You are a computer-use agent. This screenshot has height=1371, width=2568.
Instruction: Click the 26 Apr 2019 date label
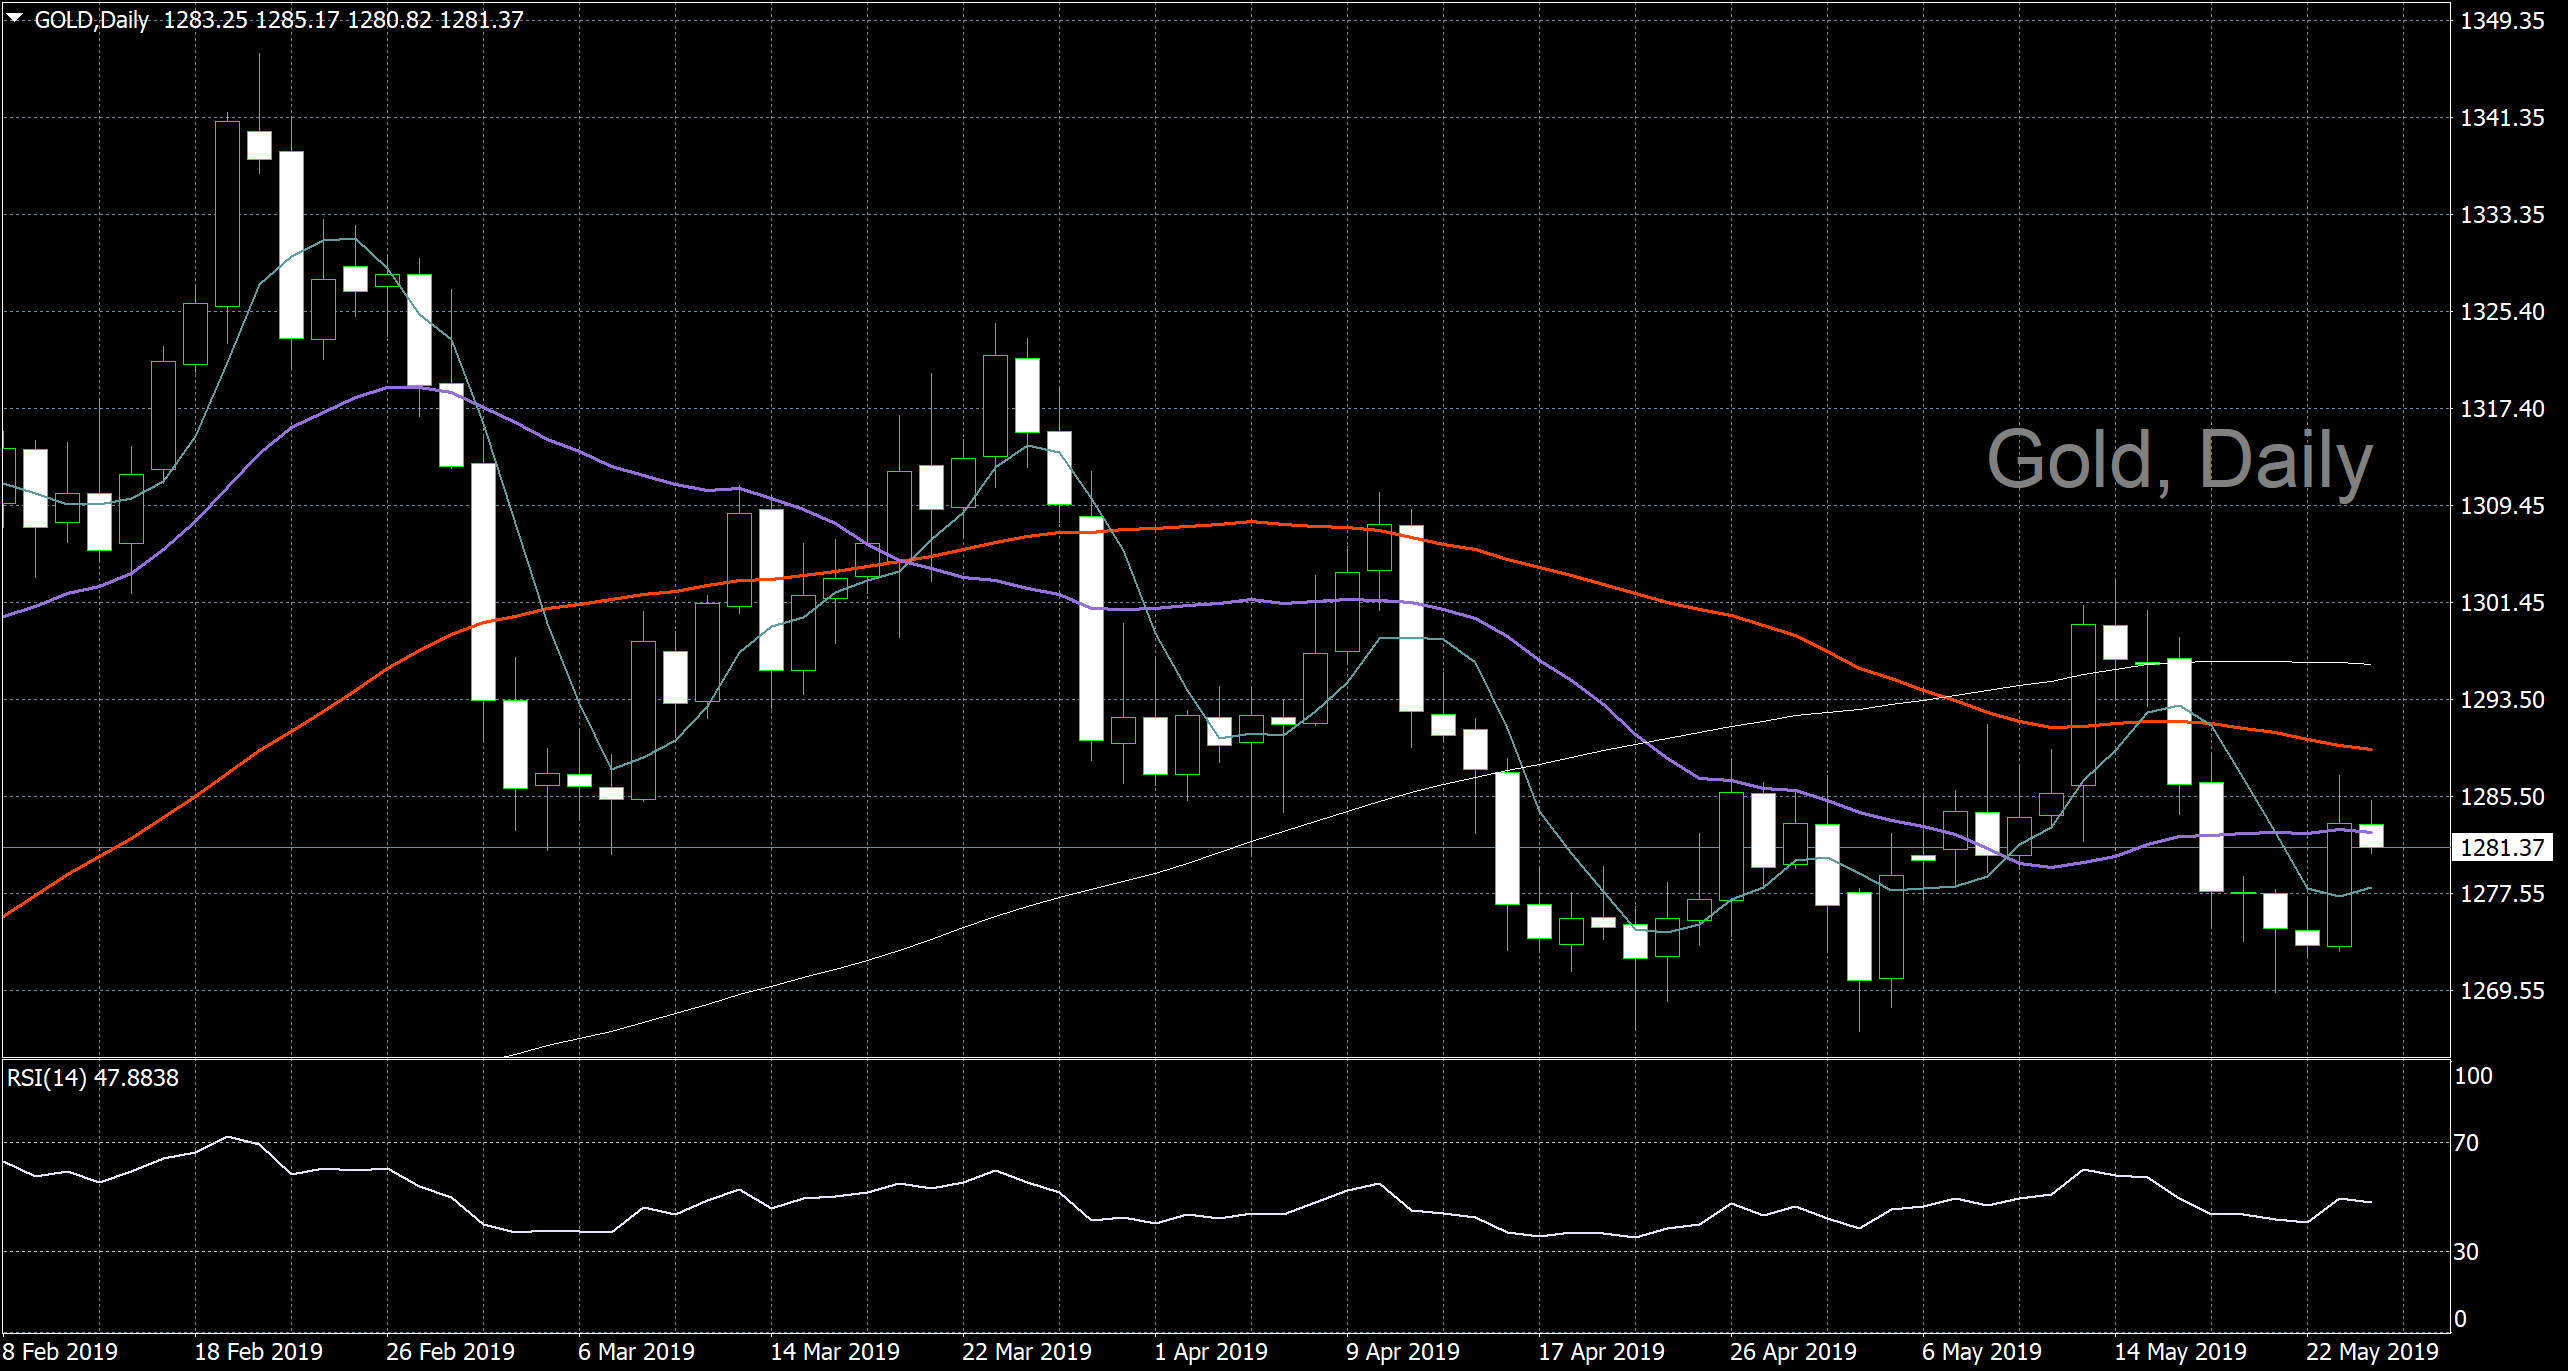pos(1793,1352)
